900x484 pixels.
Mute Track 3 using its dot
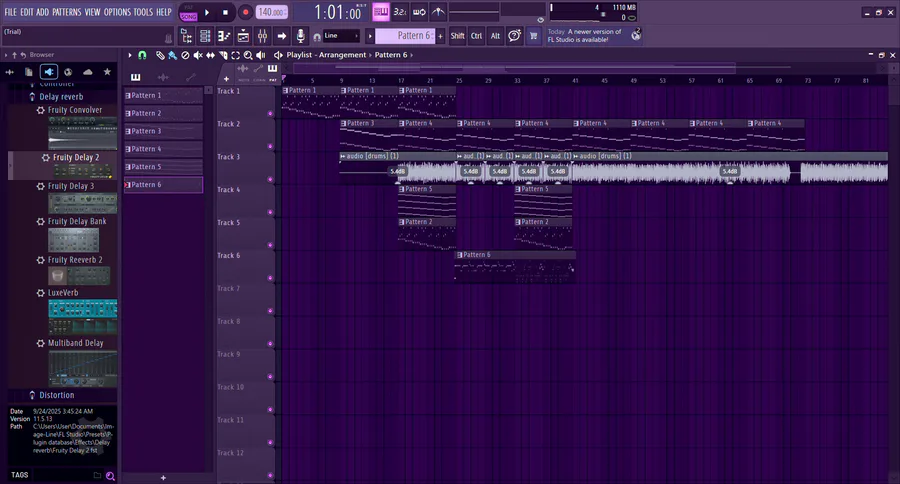pyautogui.click(x=270, y=180)
